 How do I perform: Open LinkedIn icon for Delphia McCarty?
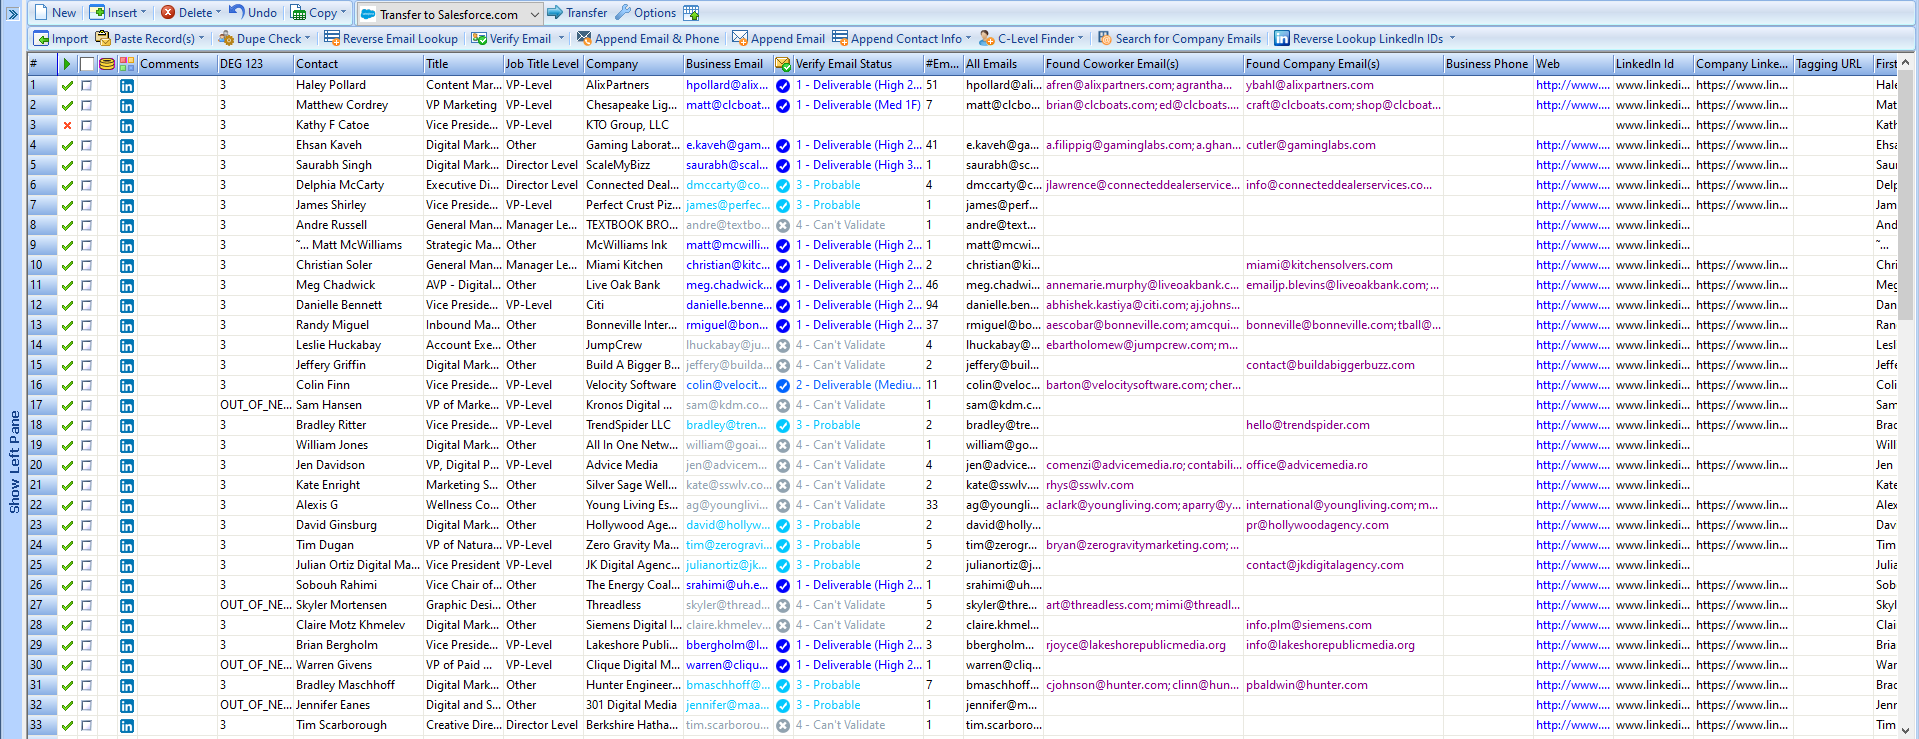point(127,185)
